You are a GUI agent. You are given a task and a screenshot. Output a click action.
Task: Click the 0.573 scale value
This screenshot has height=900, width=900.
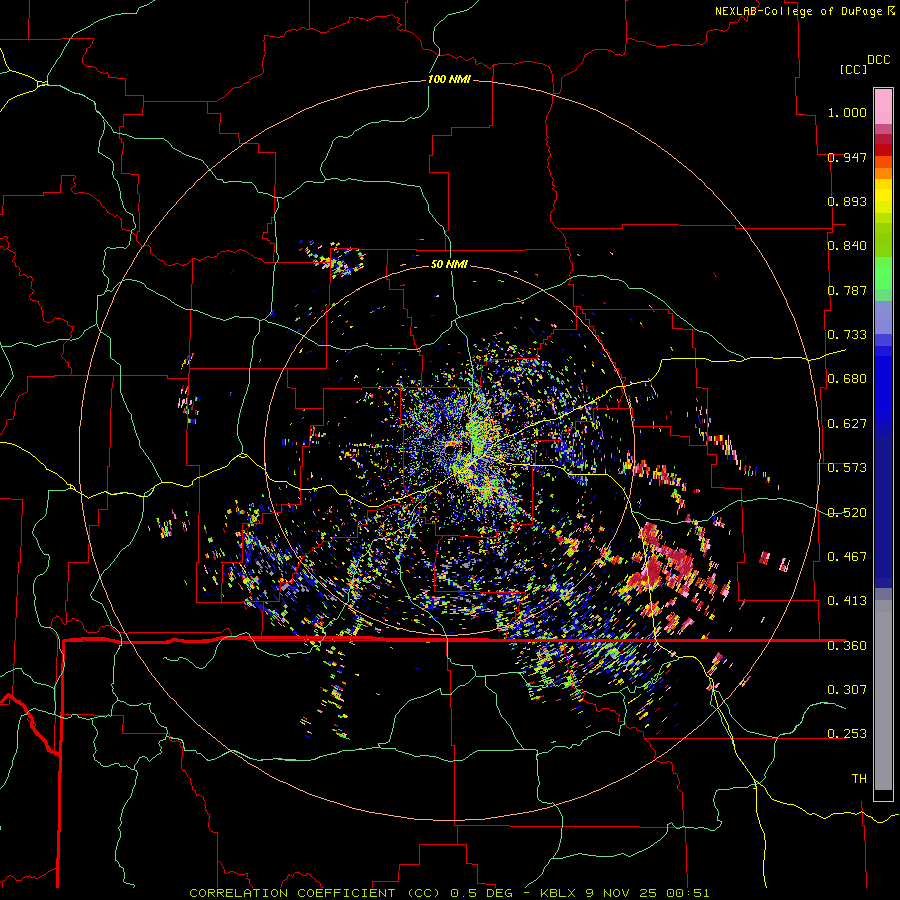847,468
